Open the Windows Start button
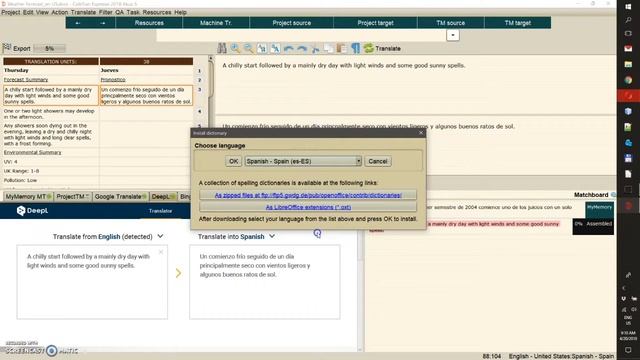640x360 pixels. (x=628, y=6)
